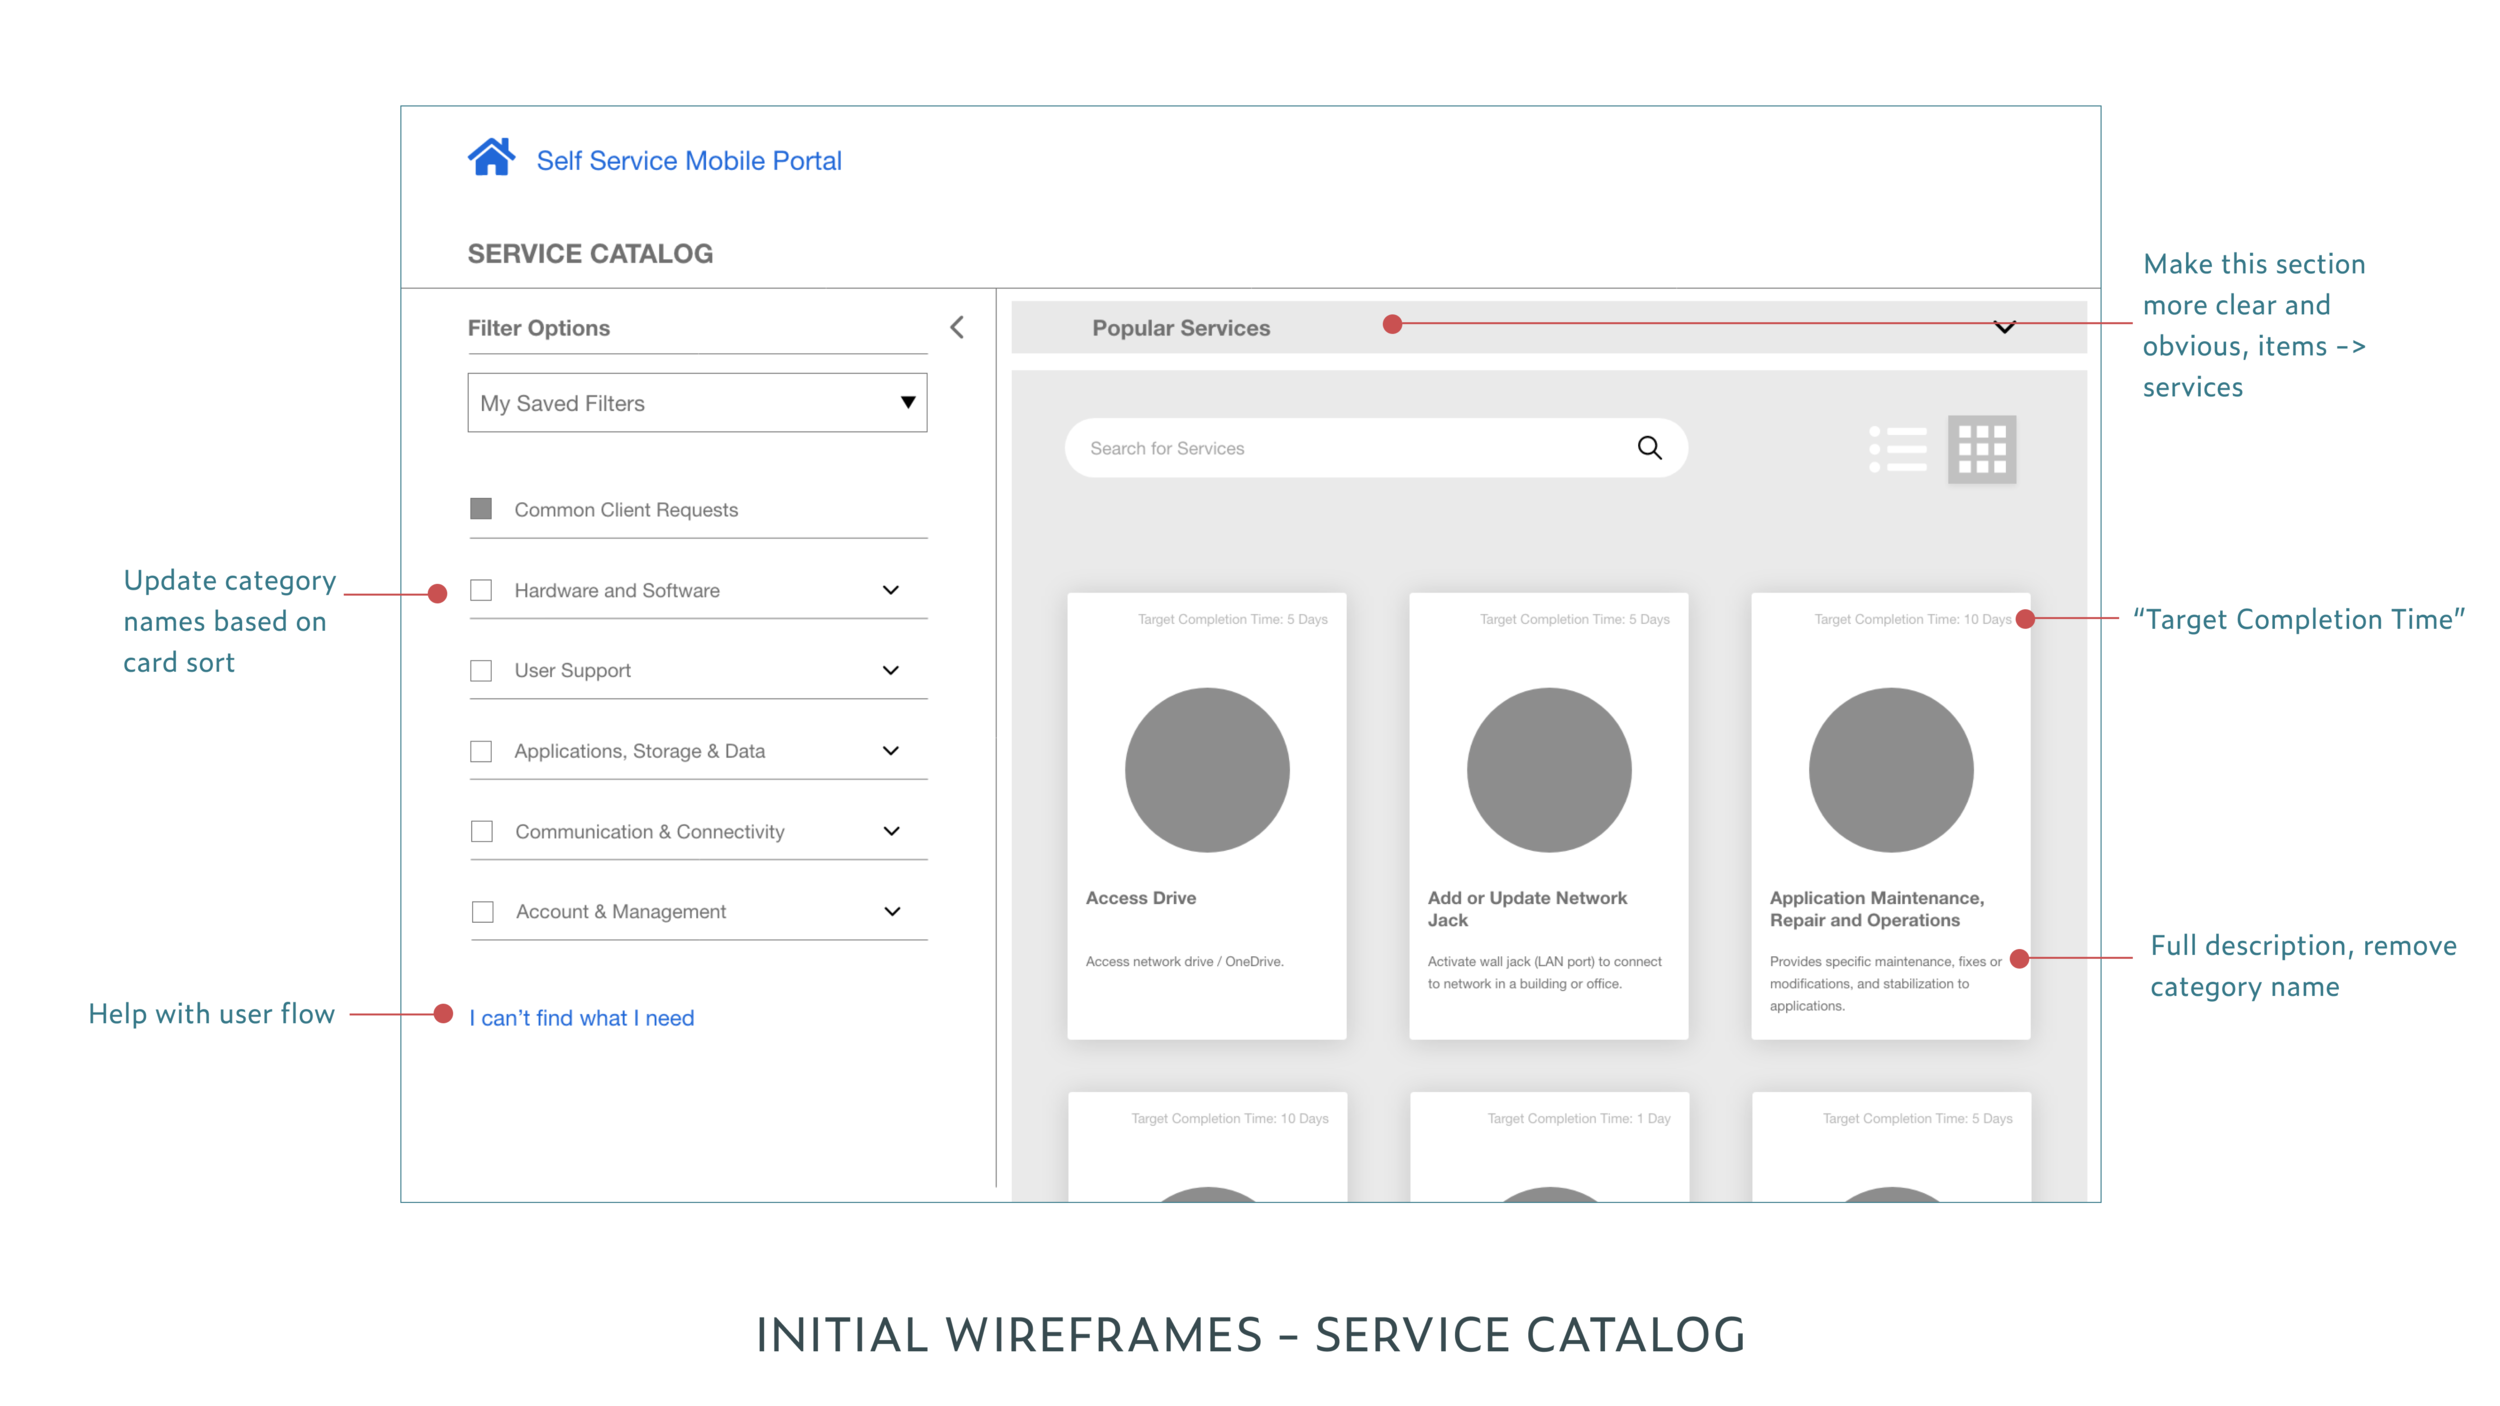
Task: Click the Access Drive circle image
Action: click(1206, 769)
